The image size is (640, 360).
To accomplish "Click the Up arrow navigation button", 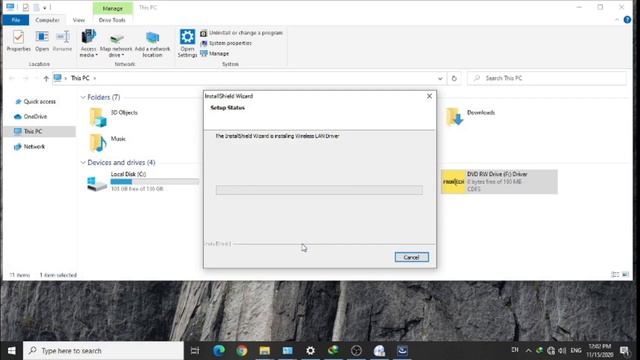I will pos(46,78).
